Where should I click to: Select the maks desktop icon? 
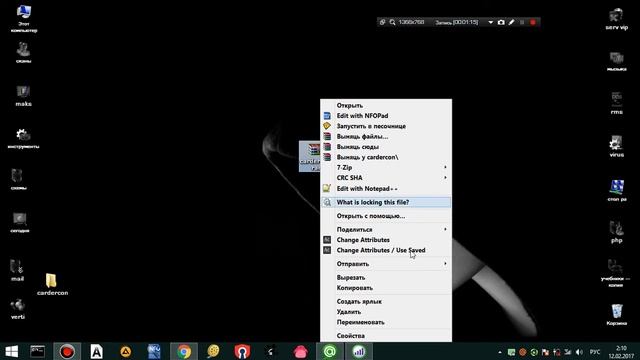[23, 96]
